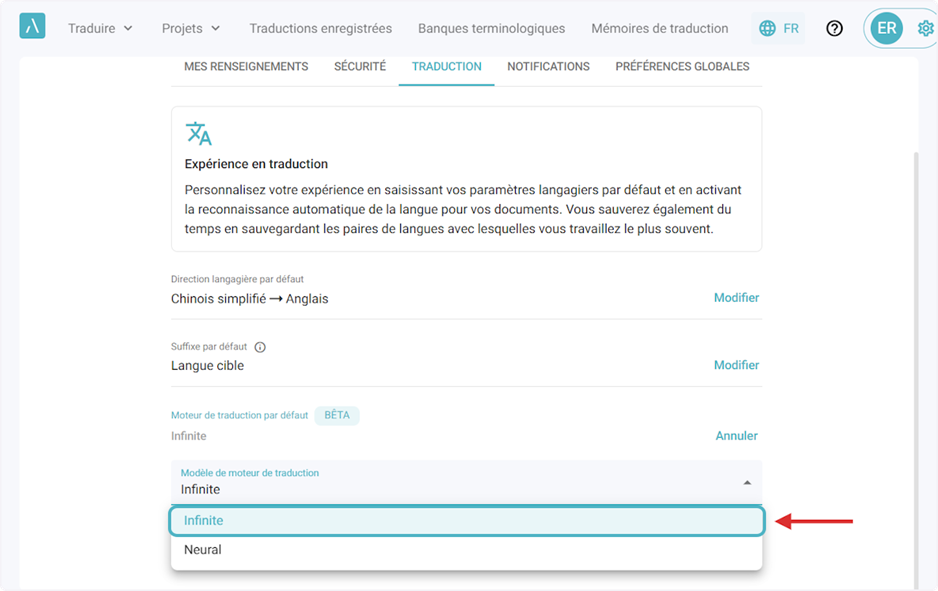Click the translation icon above Expérience en traduction
This screenshot has height=591, width=938.
[x=199, y=133]
